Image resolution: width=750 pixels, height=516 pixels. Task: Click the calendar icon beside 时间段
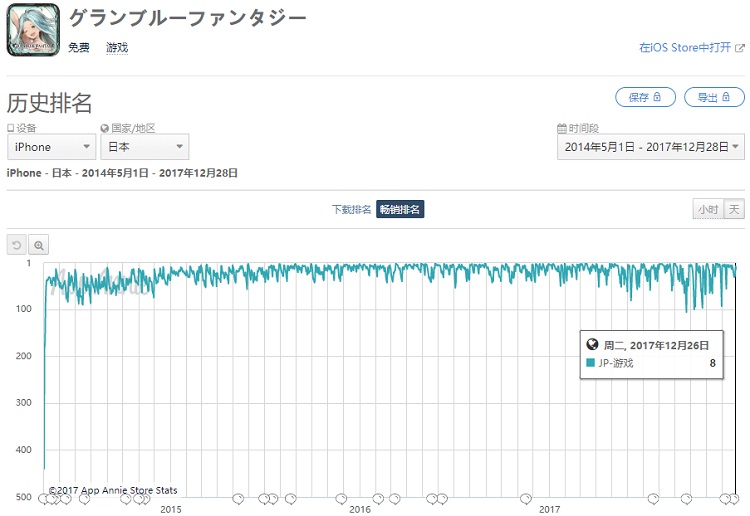pyautogui.click(x=562, y=129)
